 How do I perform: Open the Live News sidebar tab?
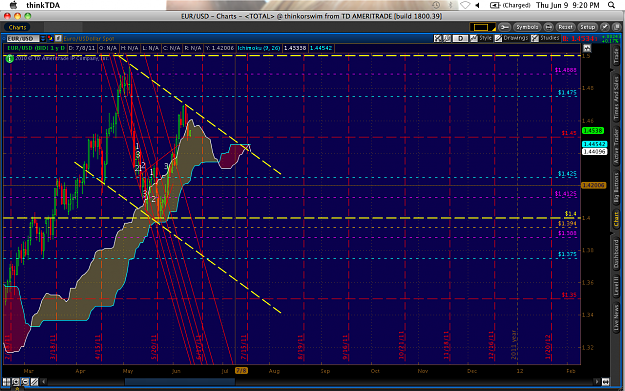point(617,318)
